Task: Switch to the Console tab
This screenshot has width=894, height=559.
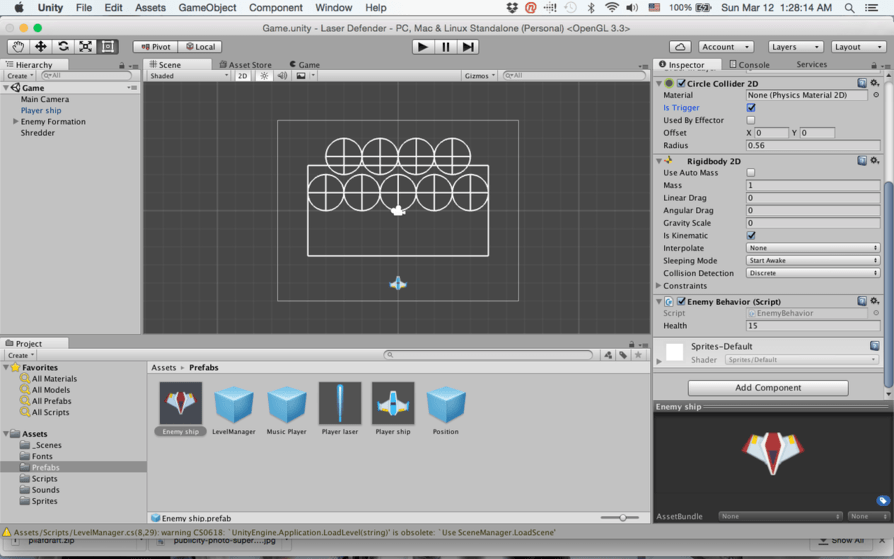Action: (750, 65)
